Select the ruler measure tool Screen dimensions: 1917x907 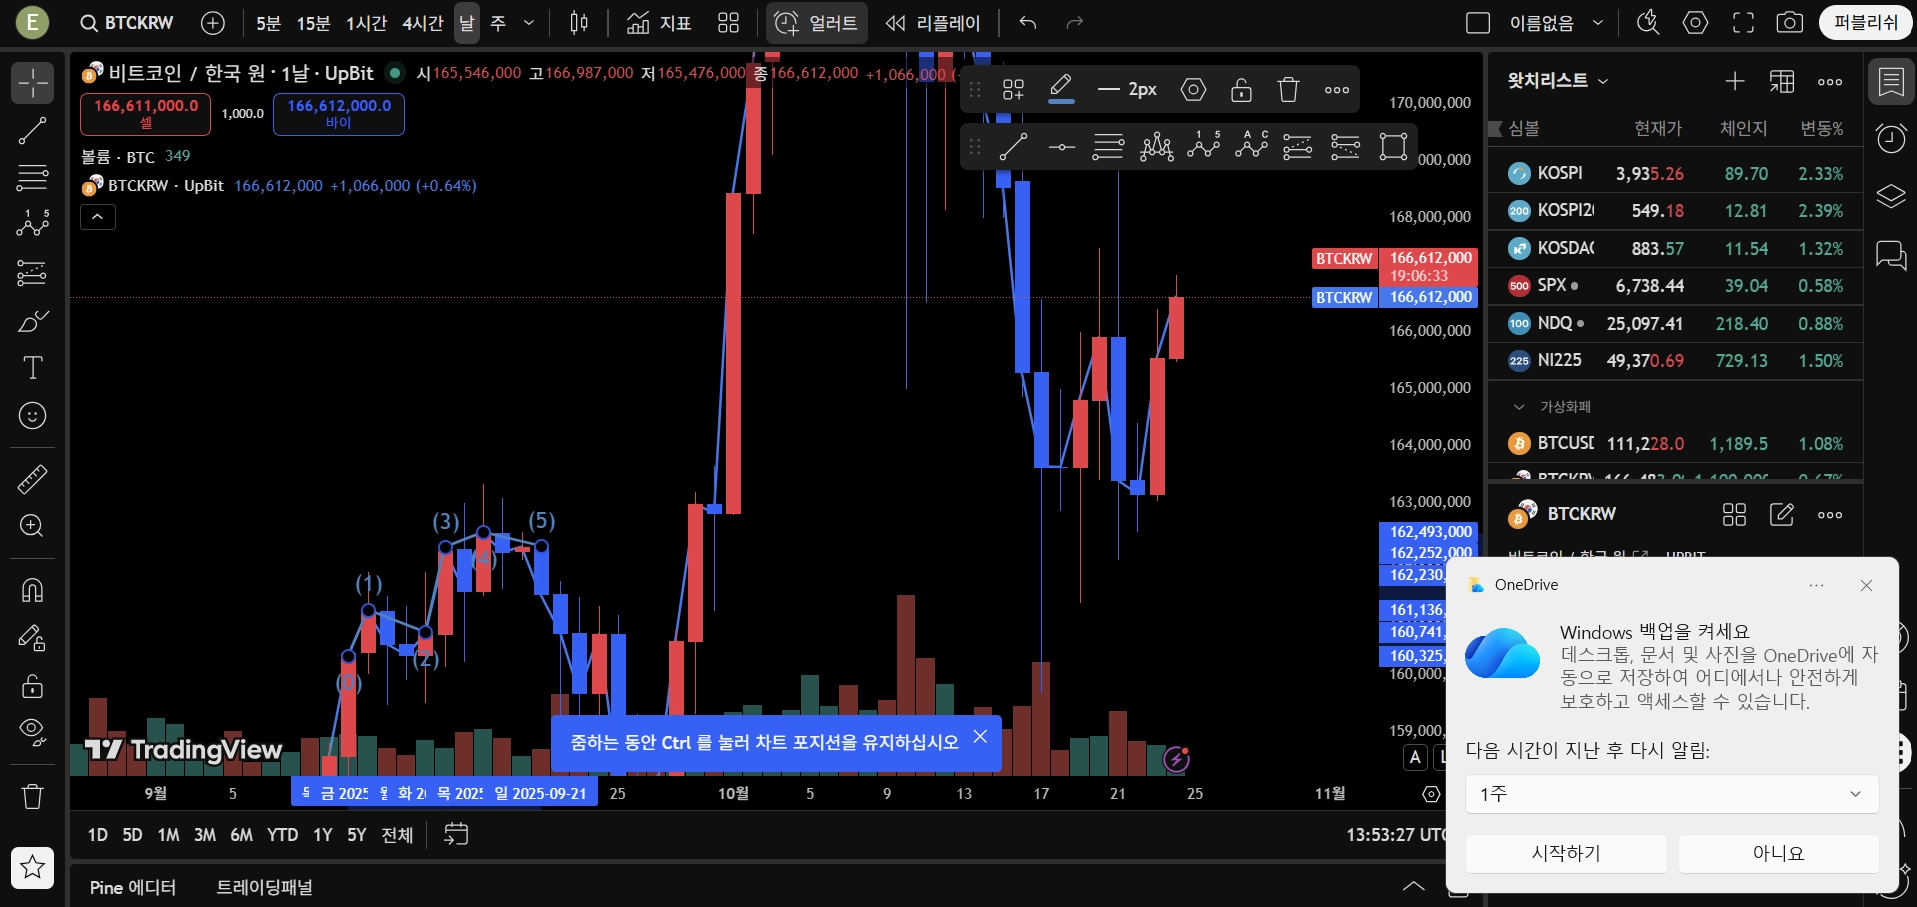tap(32, 480)
